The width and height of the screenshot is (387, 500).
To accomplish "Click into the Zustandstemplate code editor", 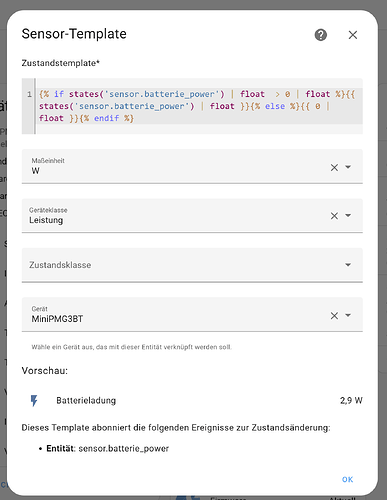I will click(192, 106).
